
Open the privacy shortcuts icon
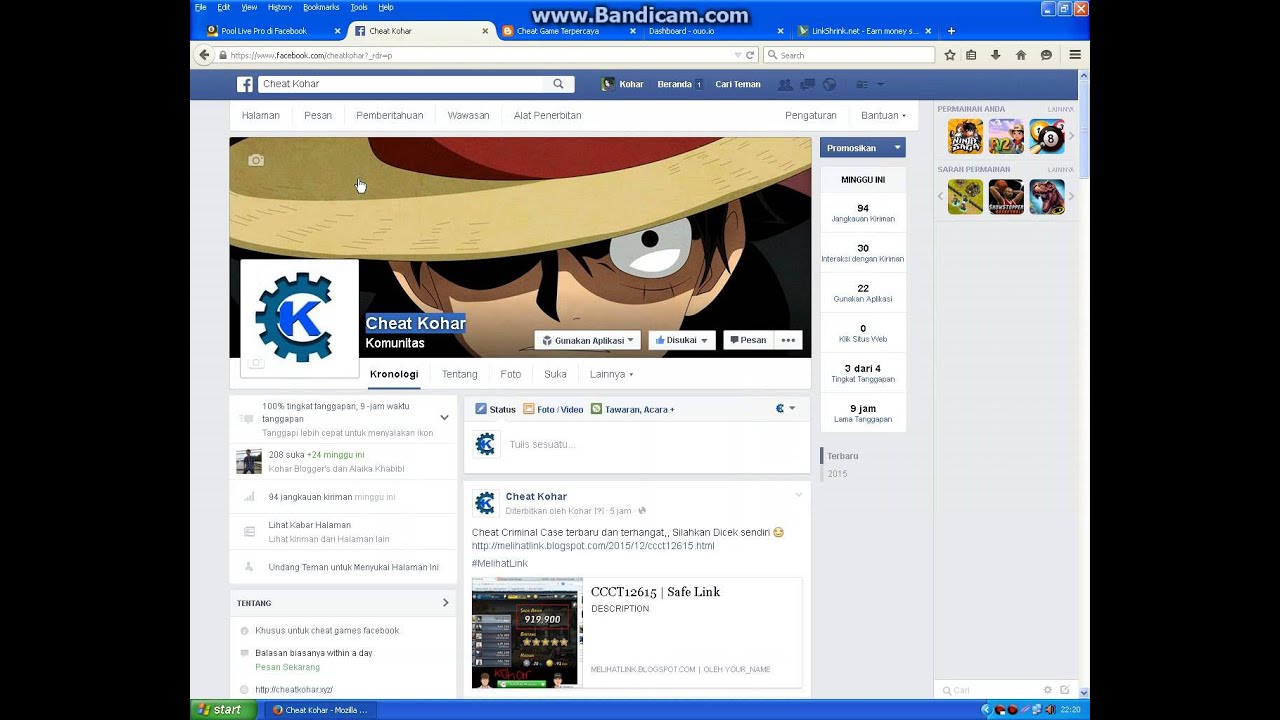click(860, 84)
